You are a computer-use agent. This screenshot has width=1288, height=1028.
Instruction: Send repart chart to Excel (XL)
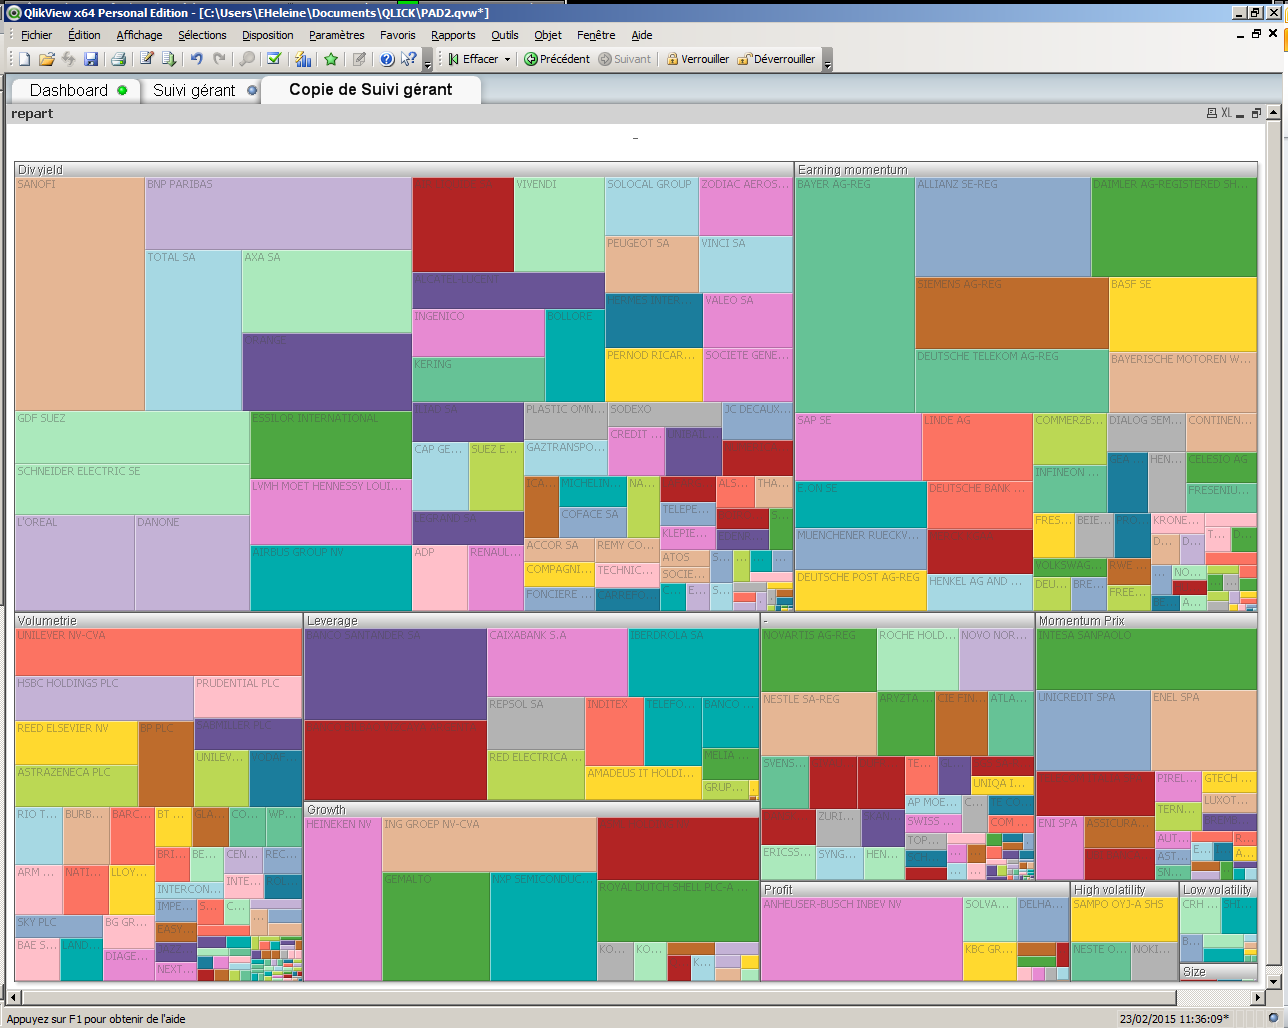pos(1226,114)
